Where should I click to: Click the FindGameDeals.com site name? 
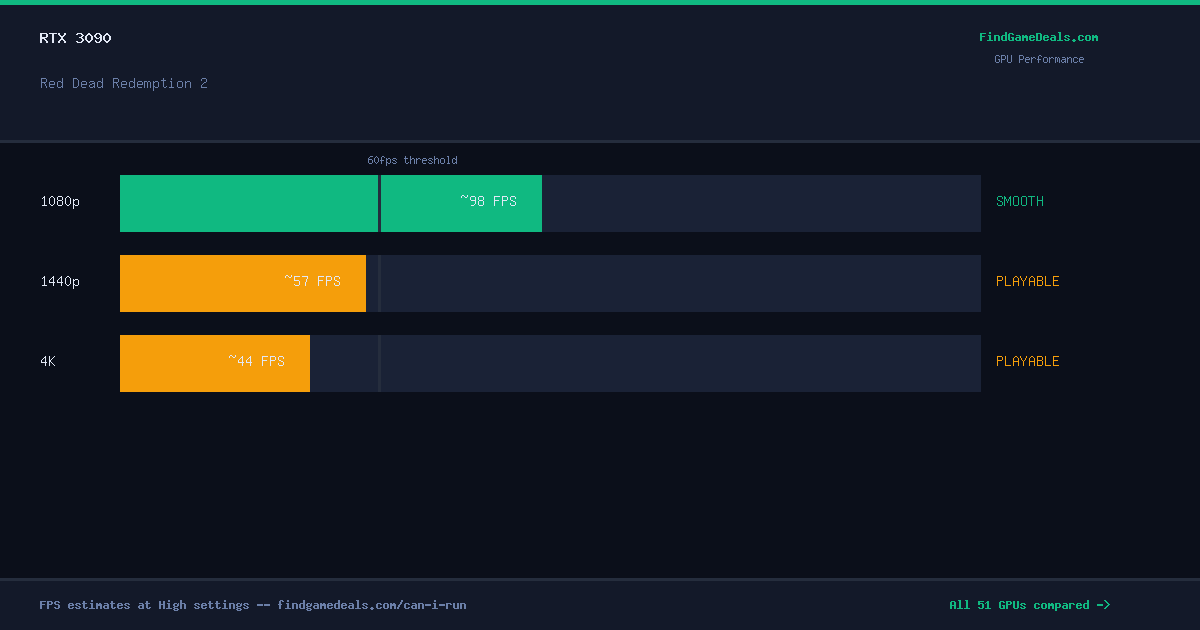click(1038, 37)
